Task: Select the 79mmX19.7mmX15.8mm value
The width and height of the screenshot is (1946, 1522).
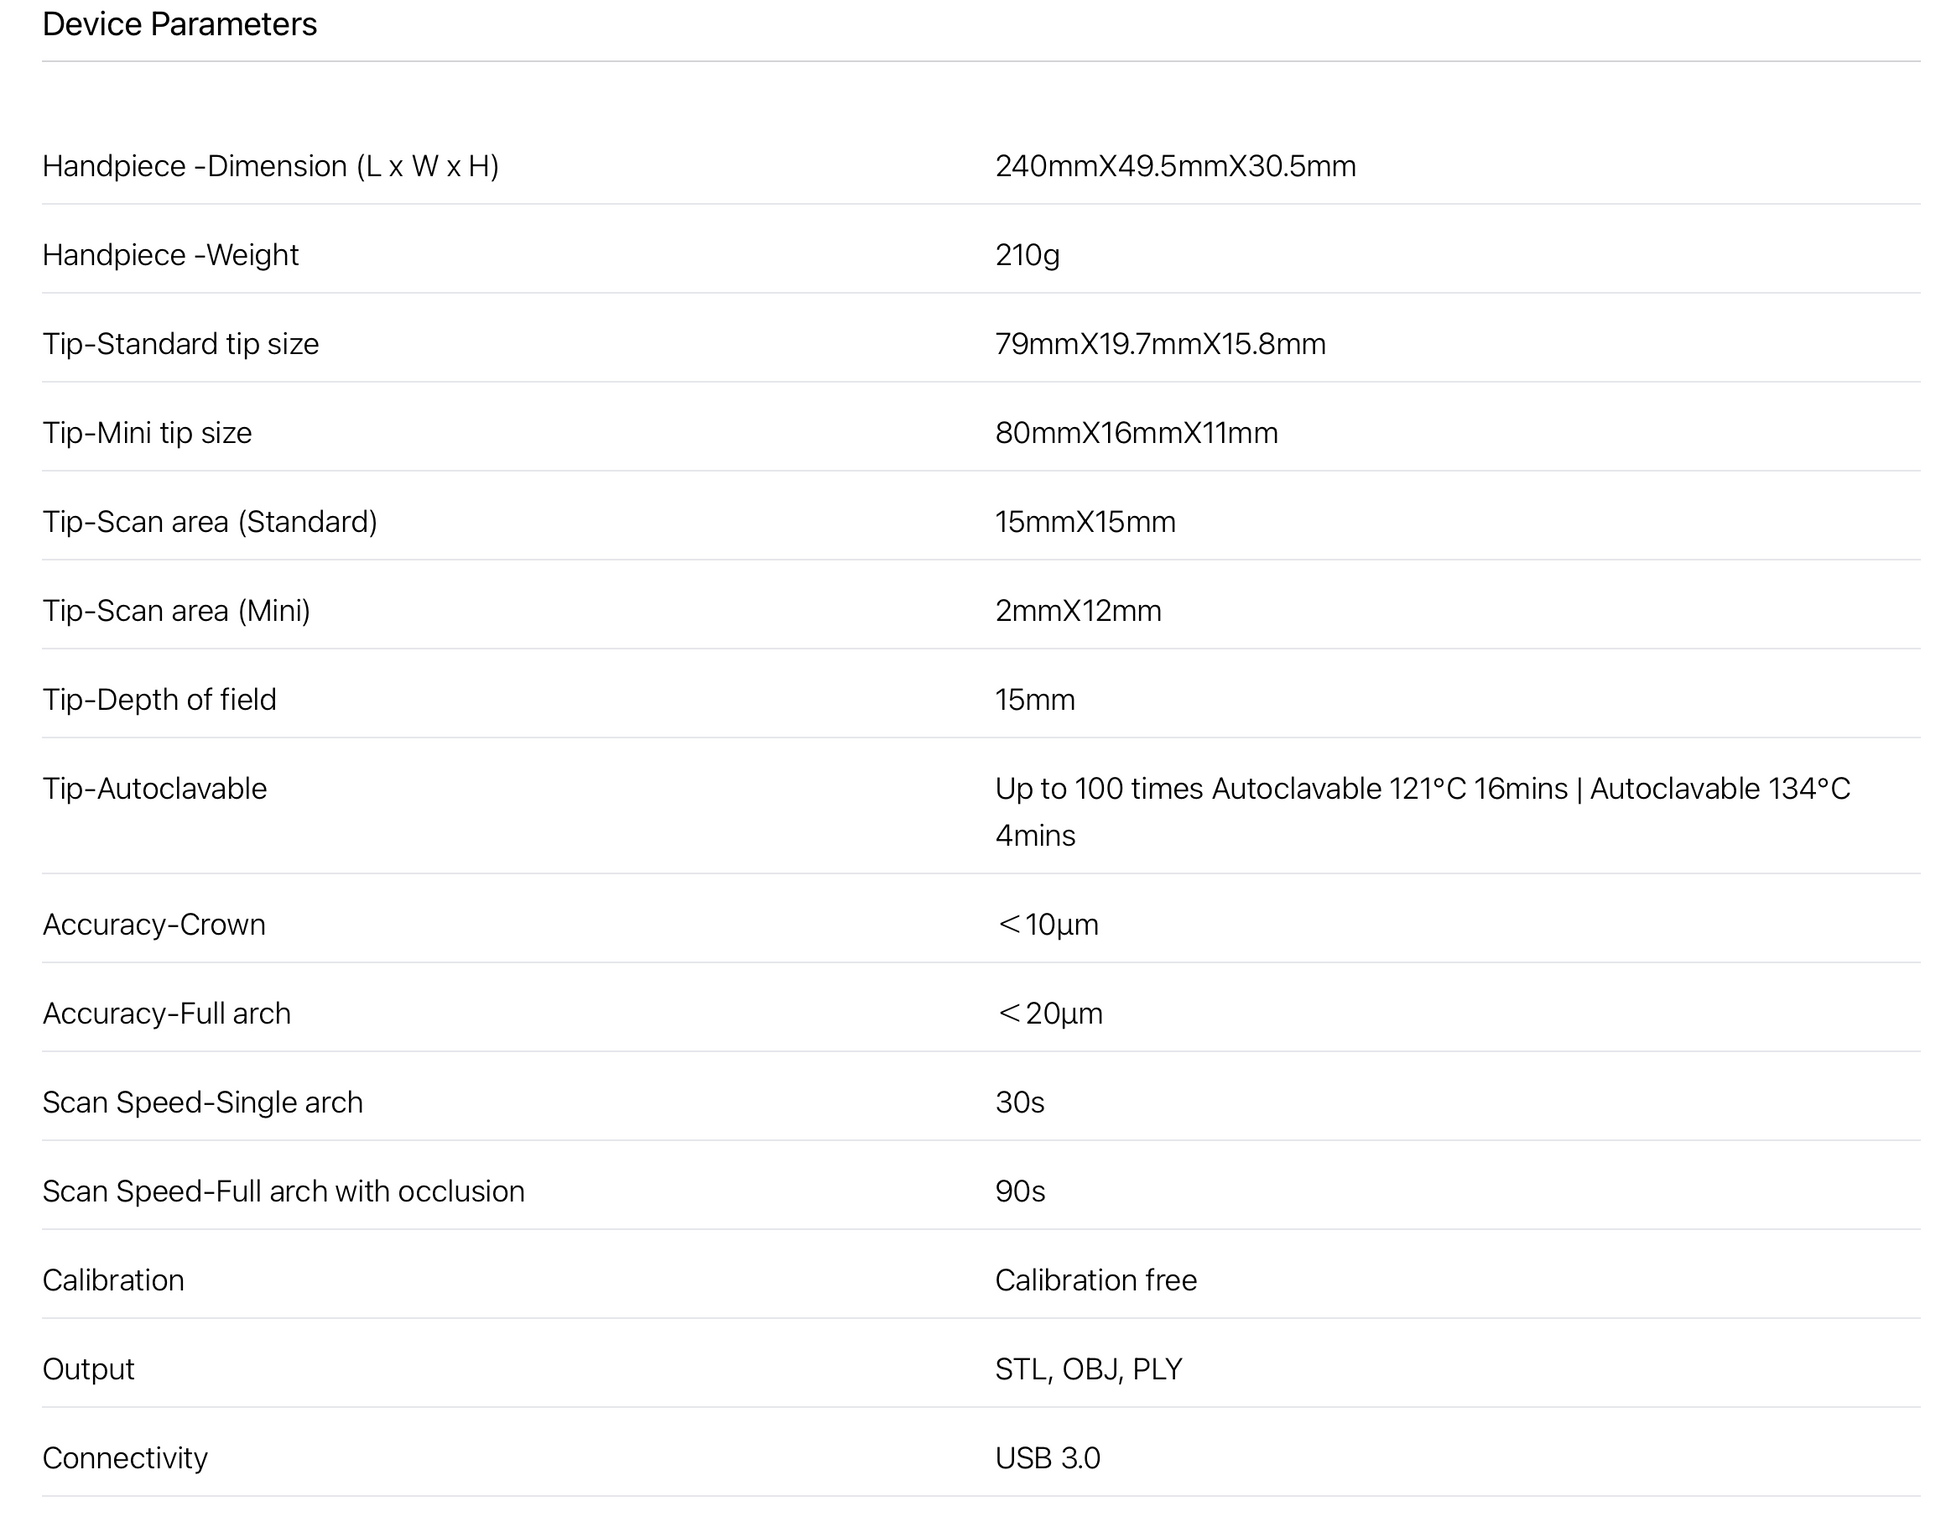Action: [x=1160, y=344]
